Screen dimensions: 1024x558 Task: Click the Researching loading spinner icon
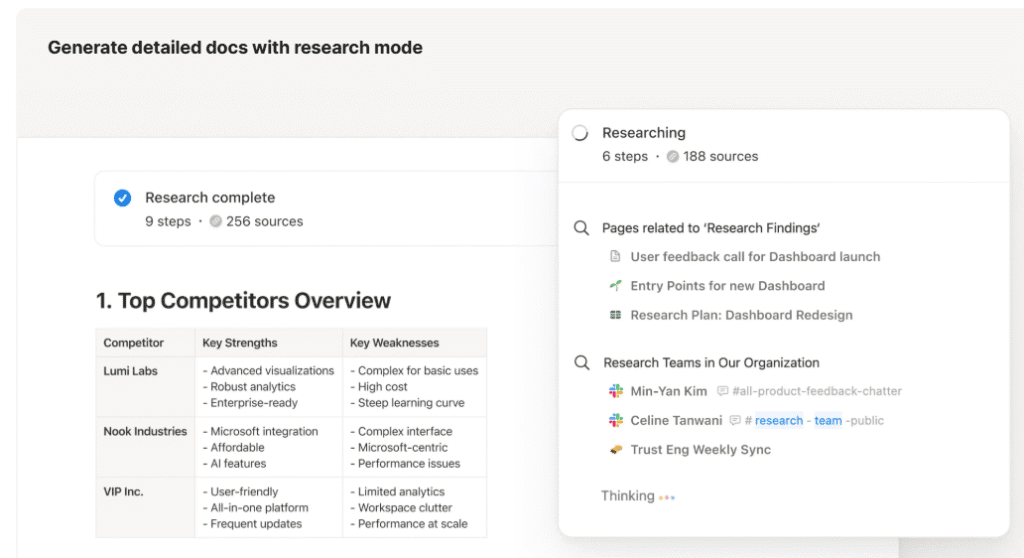click(580, 133)
